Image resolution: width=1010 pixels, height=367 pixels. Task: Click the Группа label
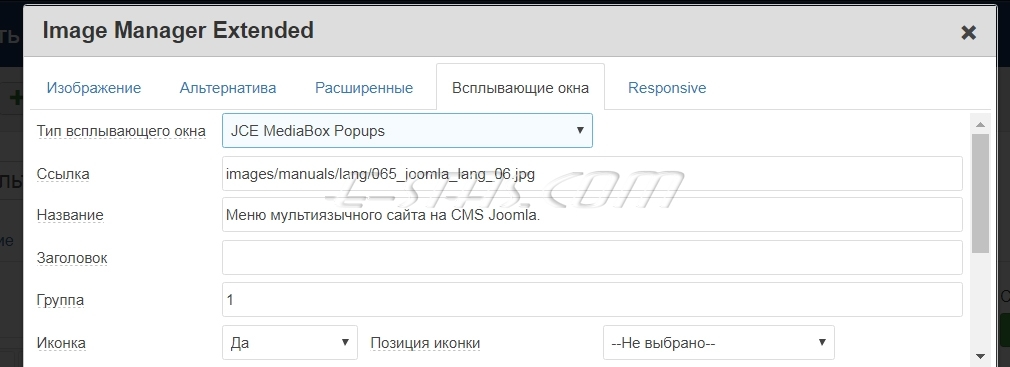pos(61,300)
